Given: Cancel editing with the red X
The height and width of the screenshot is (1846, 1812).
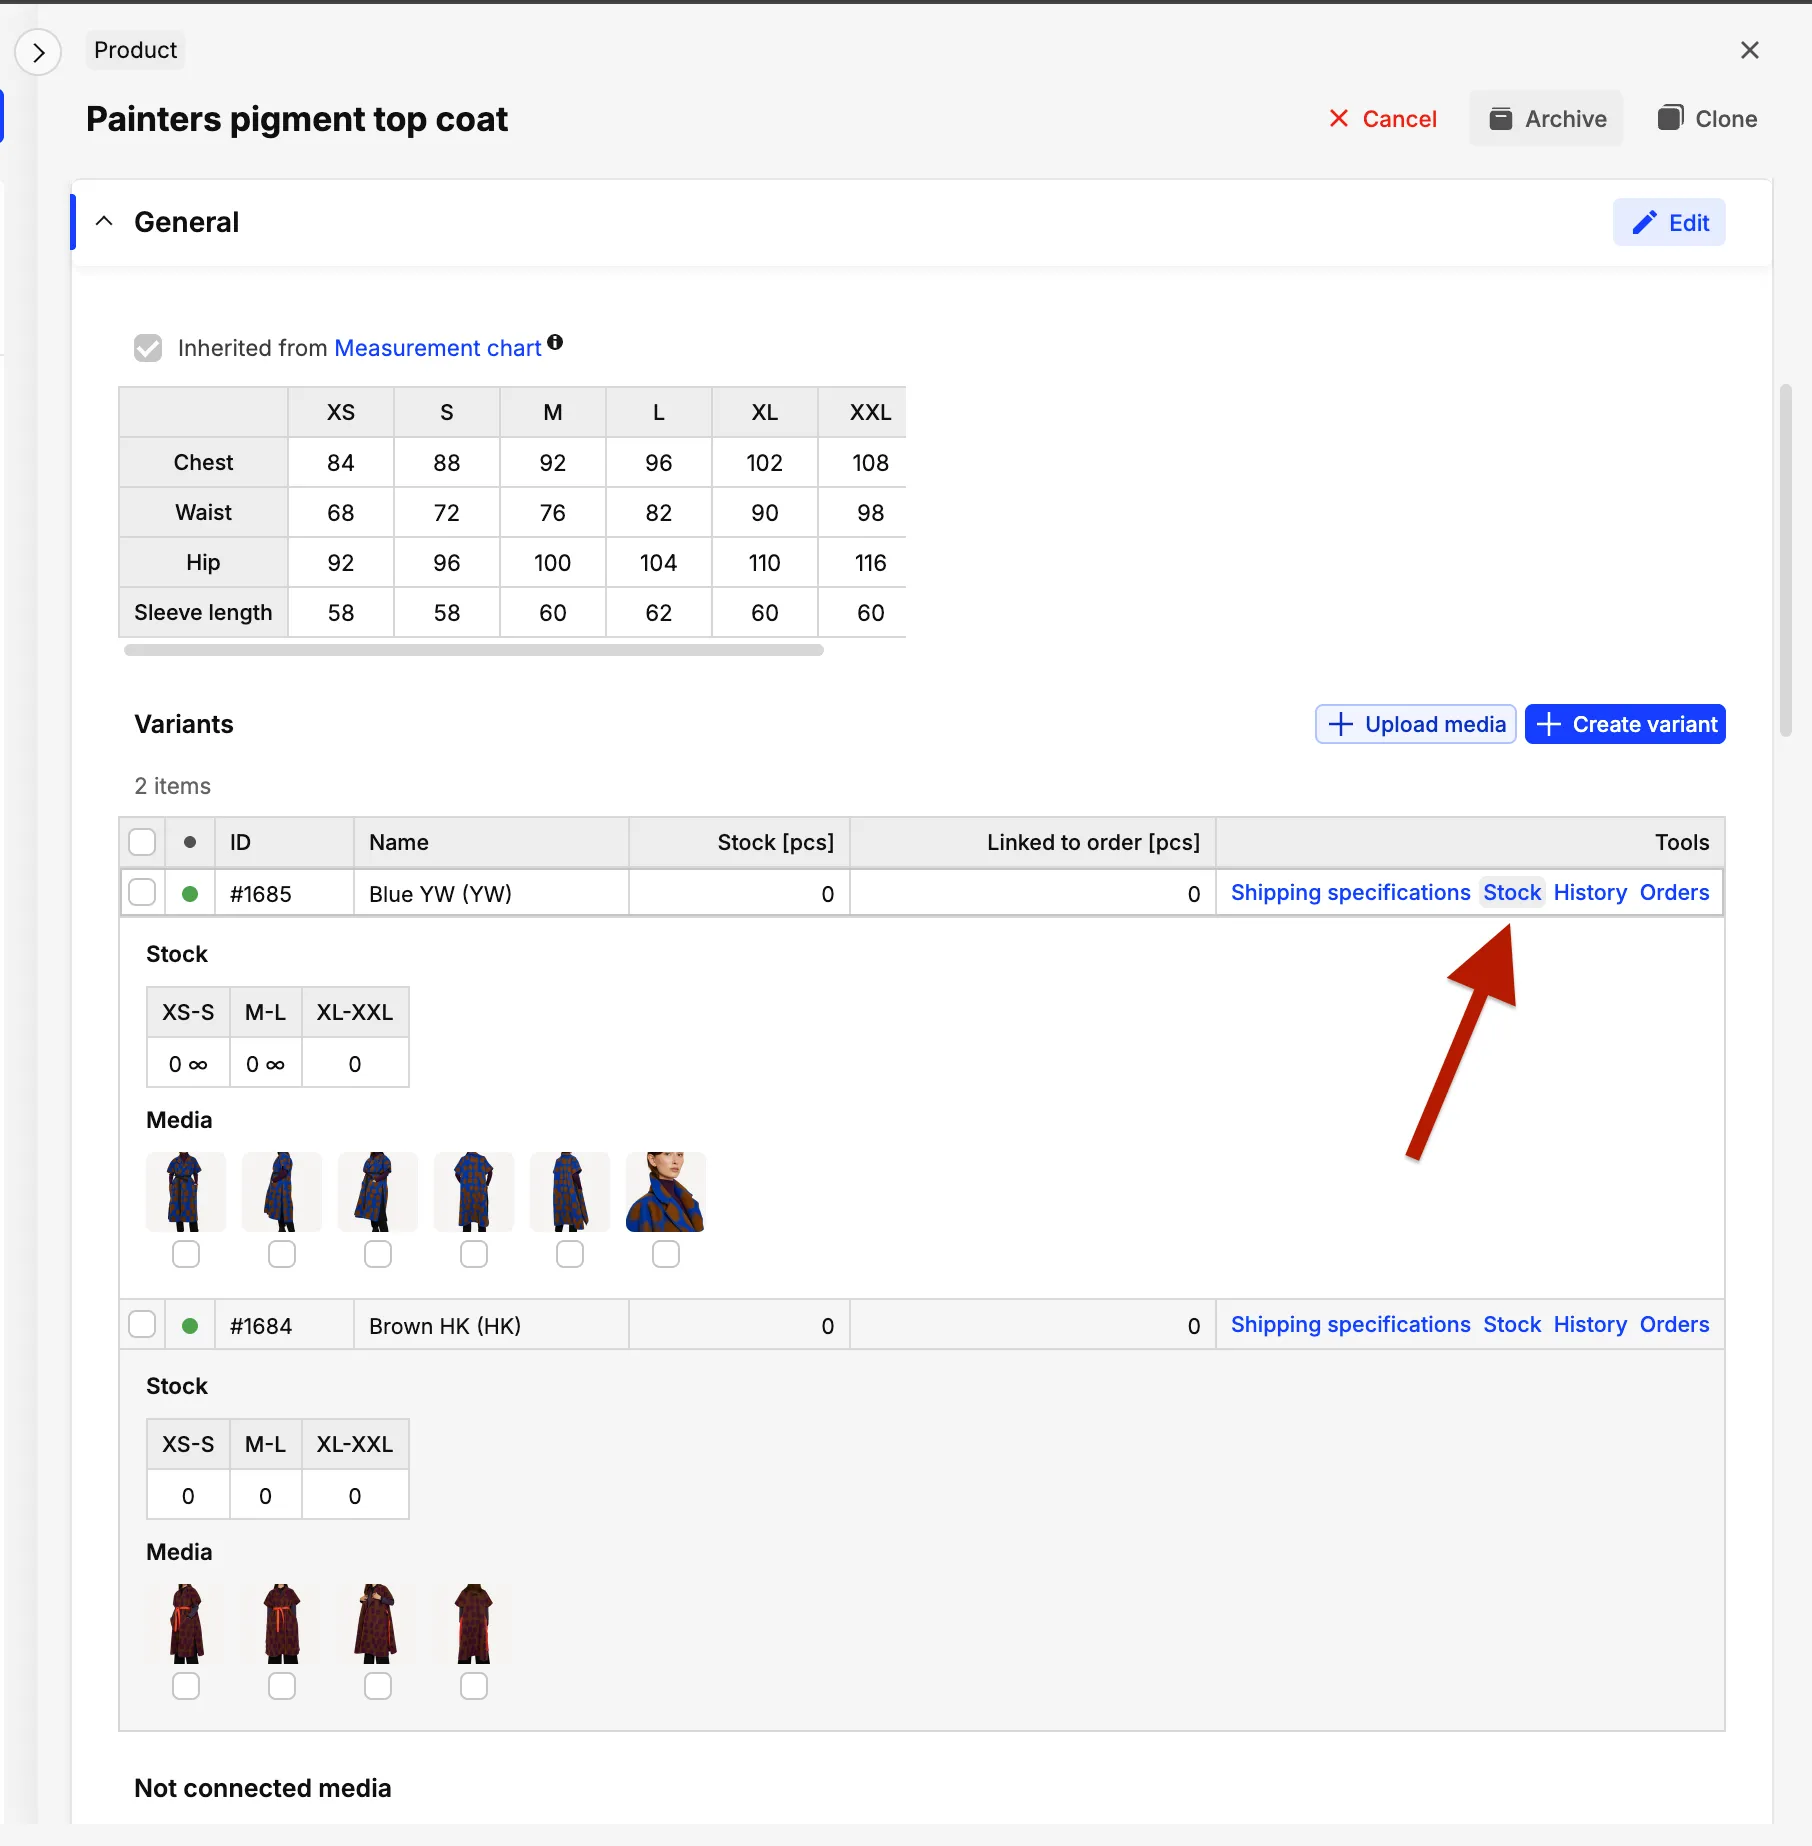Looking at the screenshot, I should 1382,119.
